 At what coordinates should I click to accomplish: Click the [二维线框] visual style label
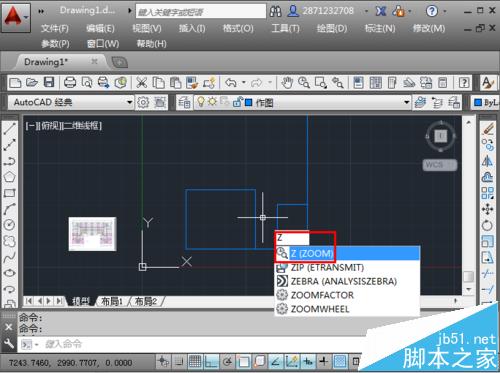(81, 126)
